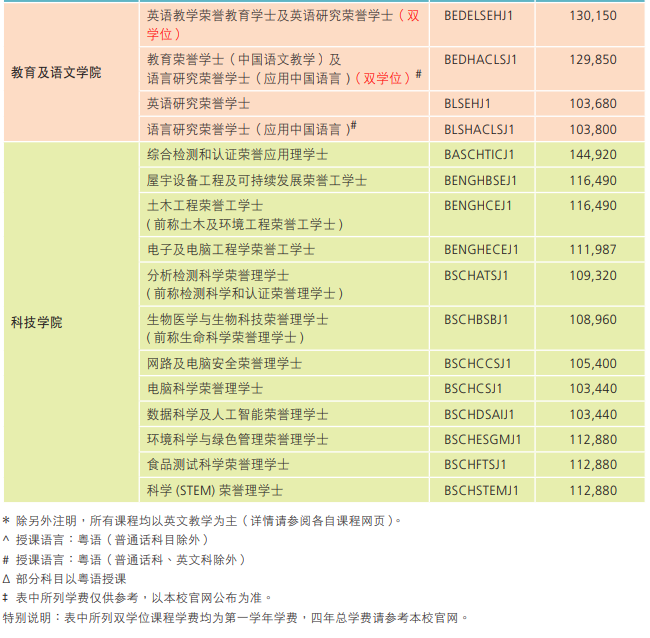Click the 教育及语文学院 faculty cell
The width and height of the screenshot is (650, 638).
coord(56,73)
